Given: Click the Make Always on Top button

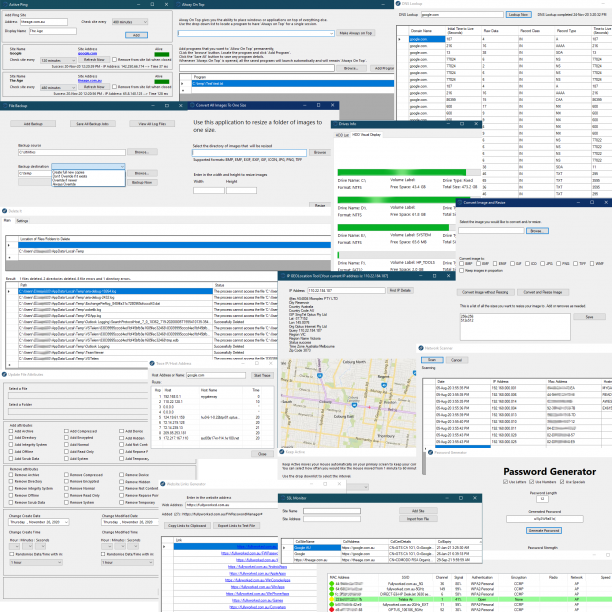Looking at the screenshot, I should click(356, 33).
